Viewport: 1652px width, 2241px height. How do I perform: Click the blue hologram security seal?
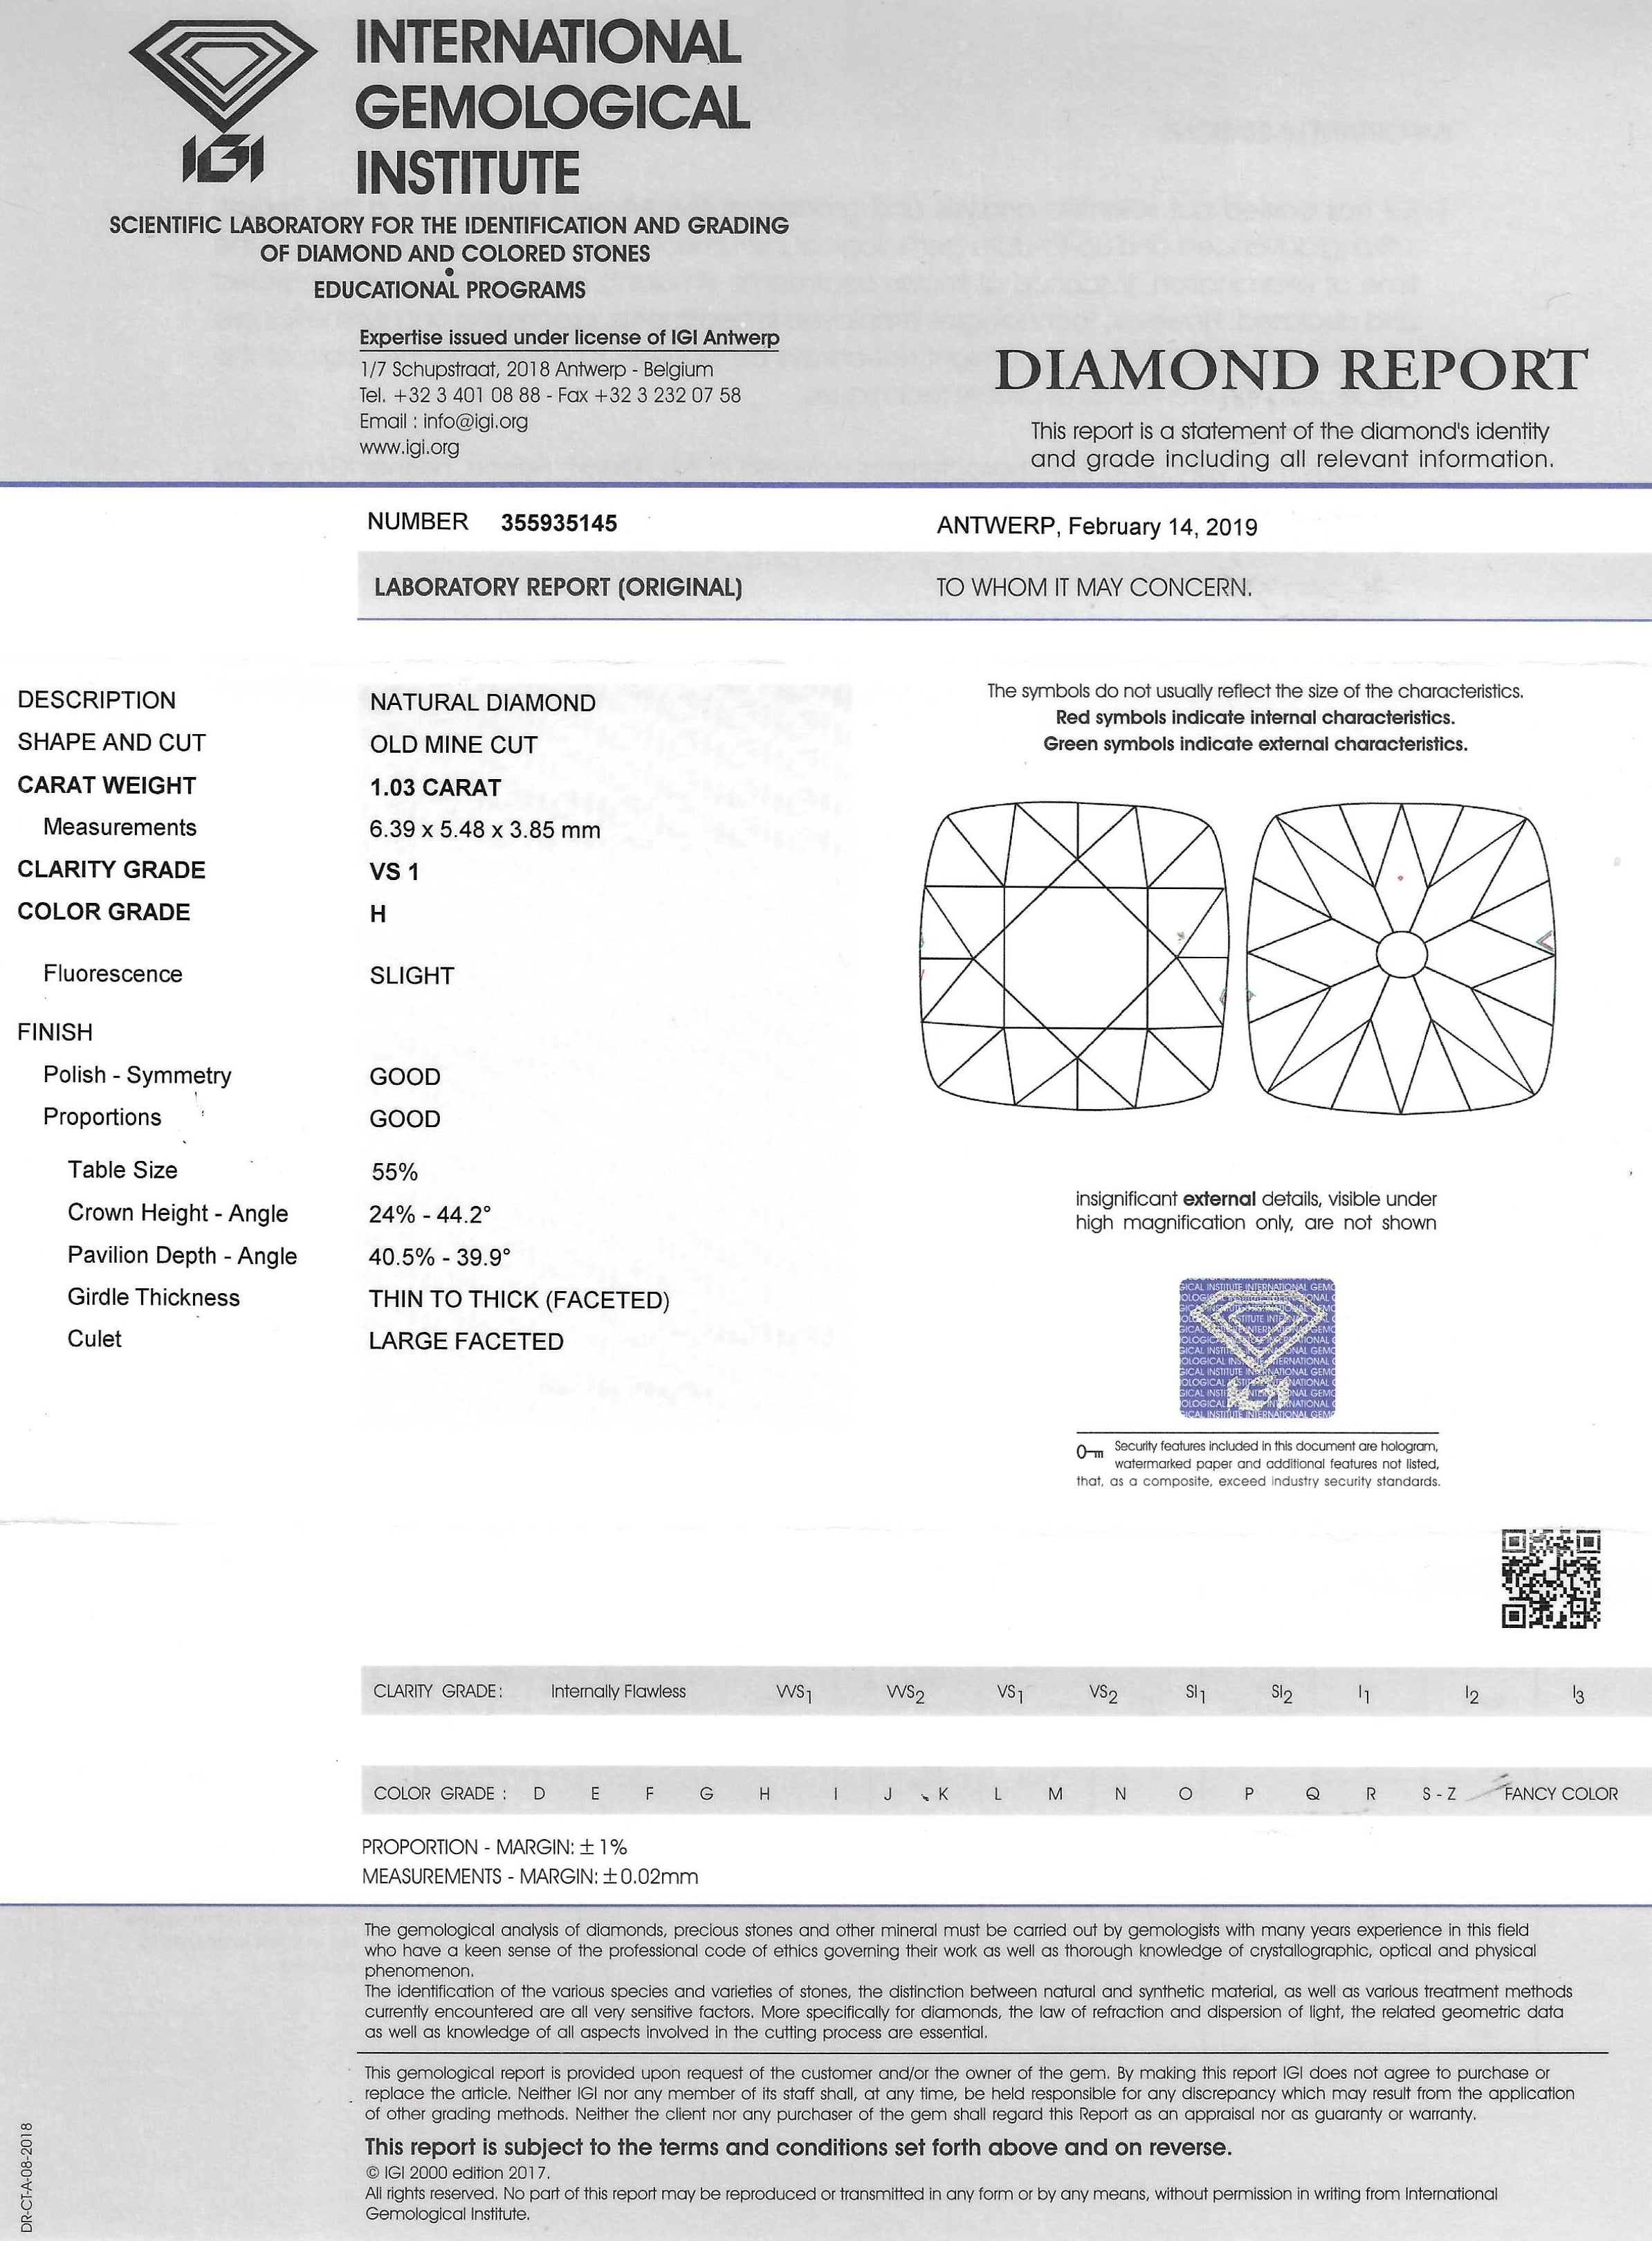click(1257, 1348)
